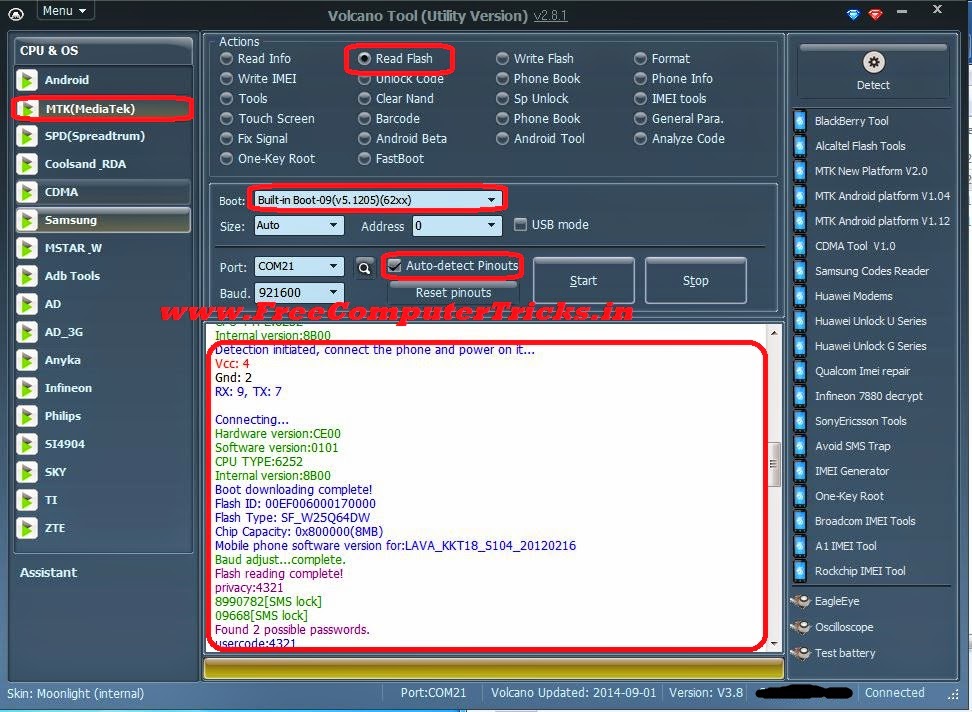Click the Test battery tool icon

tap(800, 653)
